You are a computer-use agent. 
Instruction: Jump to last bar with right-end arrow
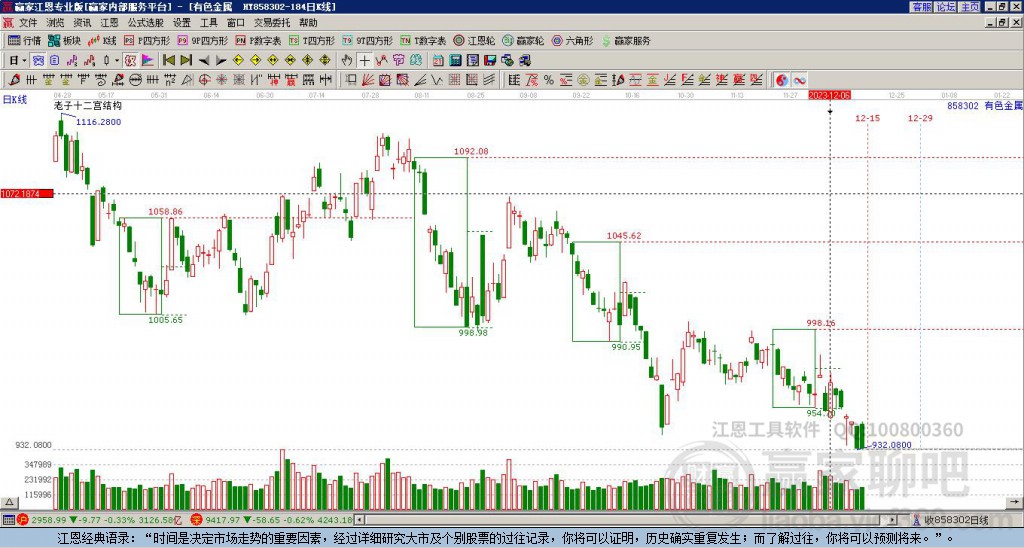[186, 61]
